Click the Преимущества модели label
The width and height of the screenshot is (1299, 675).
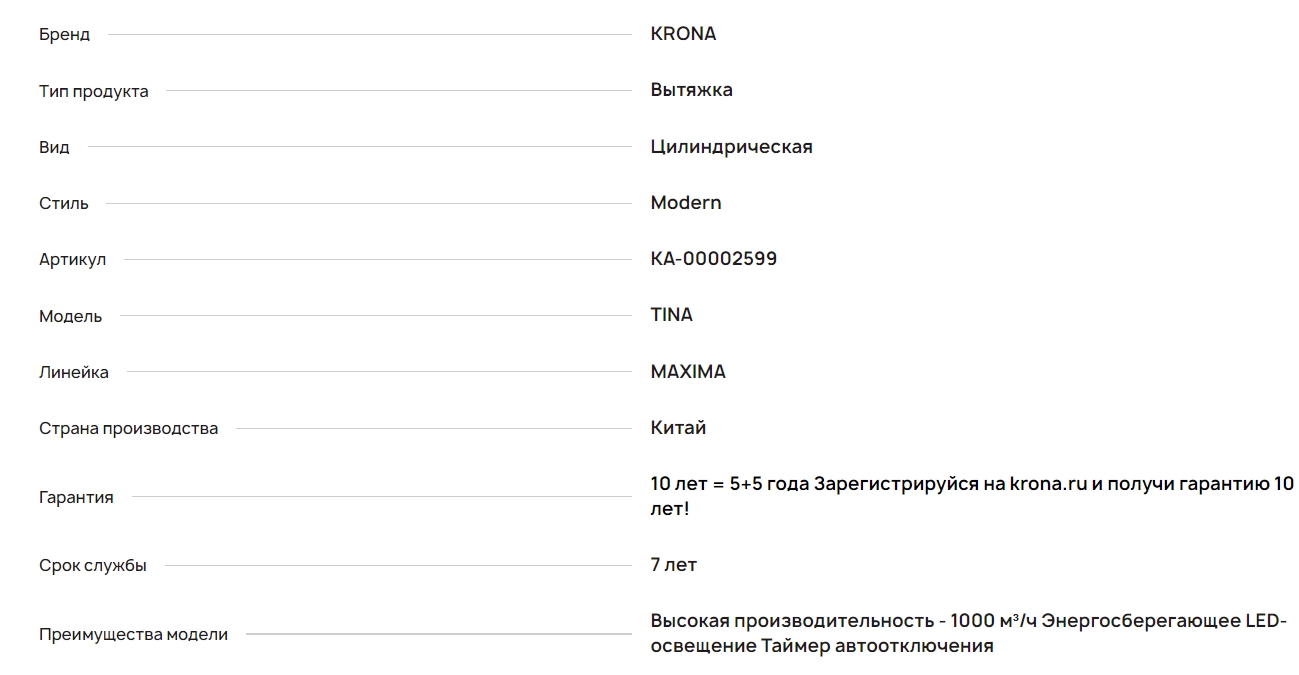click(x=133, y=635)
